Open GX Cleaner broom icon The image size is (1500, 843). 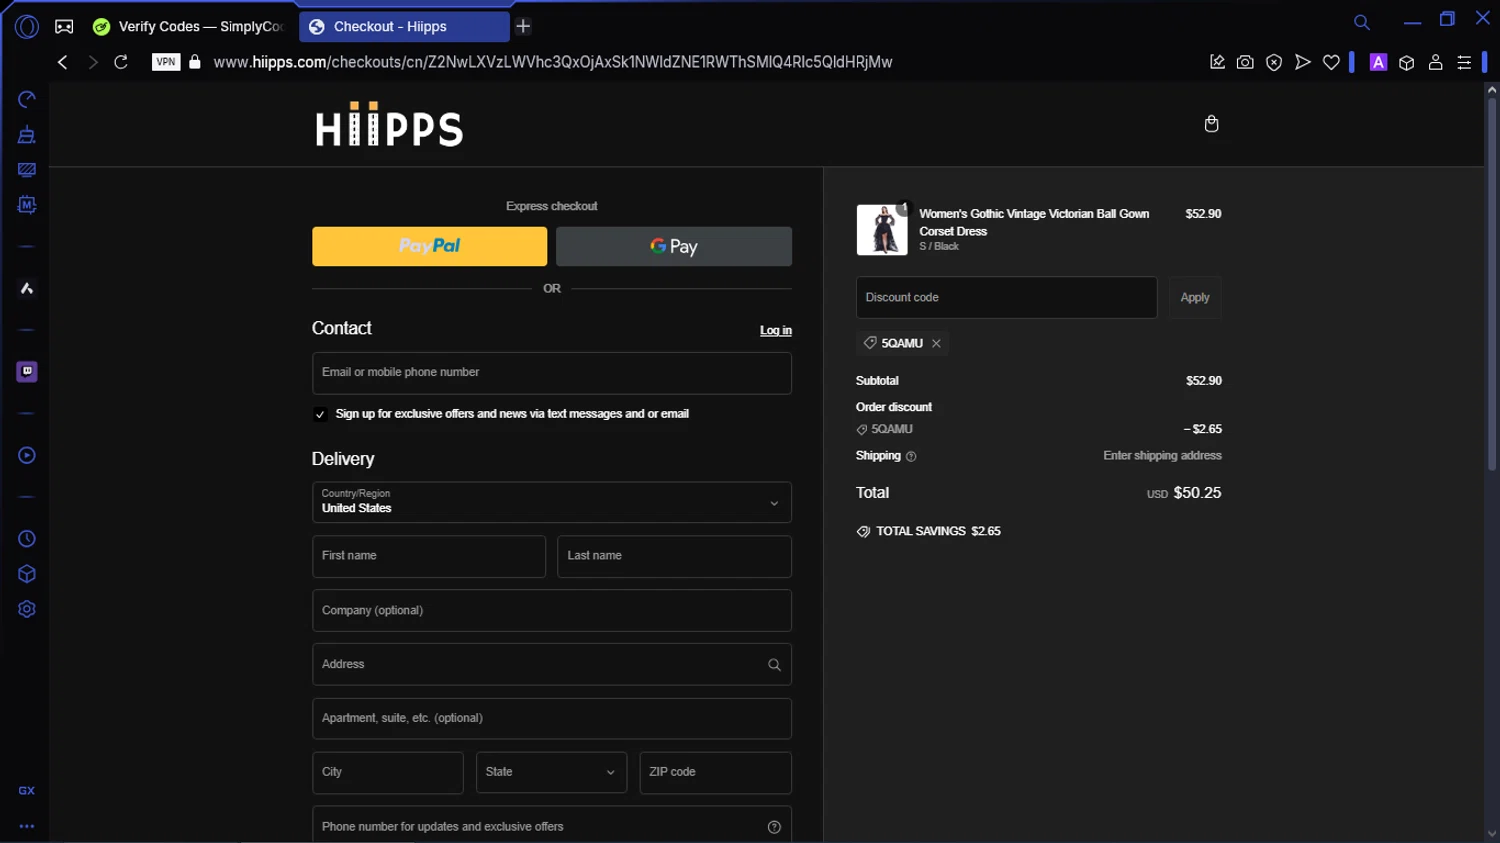(x=27, y=134)
